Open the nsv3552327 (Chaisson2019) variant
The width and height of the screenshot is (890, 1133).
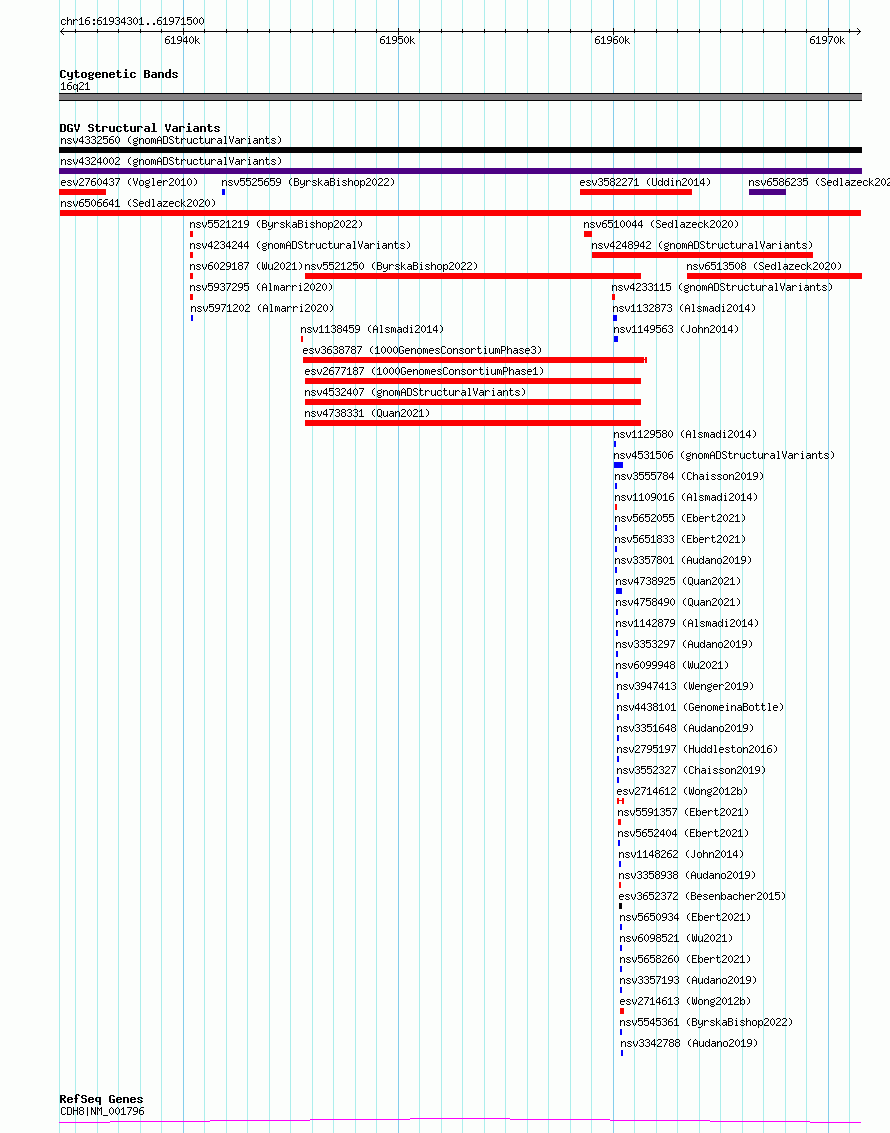(x=691, y=769)
